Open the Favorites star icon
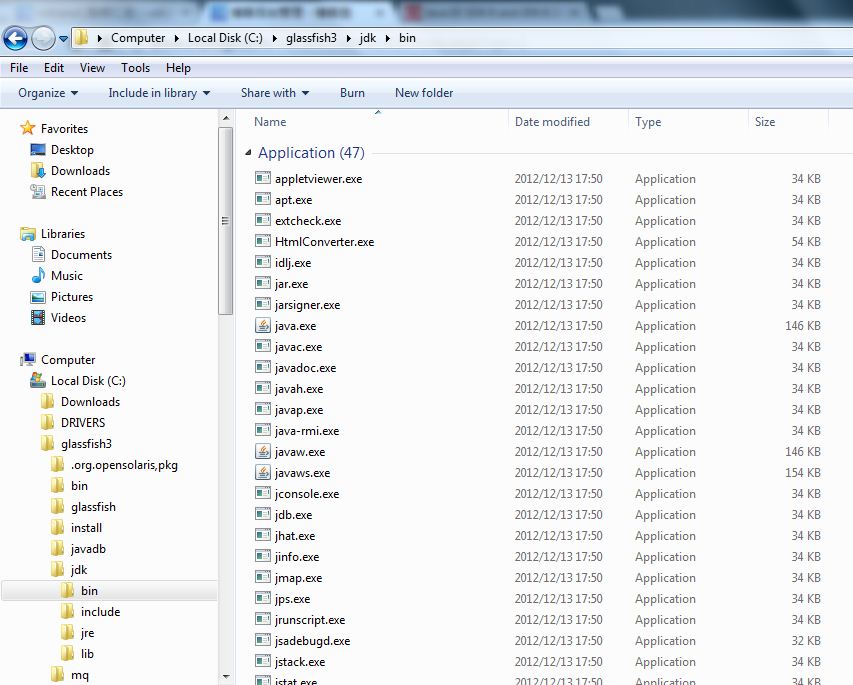853x685 pixels. [28, 129]
